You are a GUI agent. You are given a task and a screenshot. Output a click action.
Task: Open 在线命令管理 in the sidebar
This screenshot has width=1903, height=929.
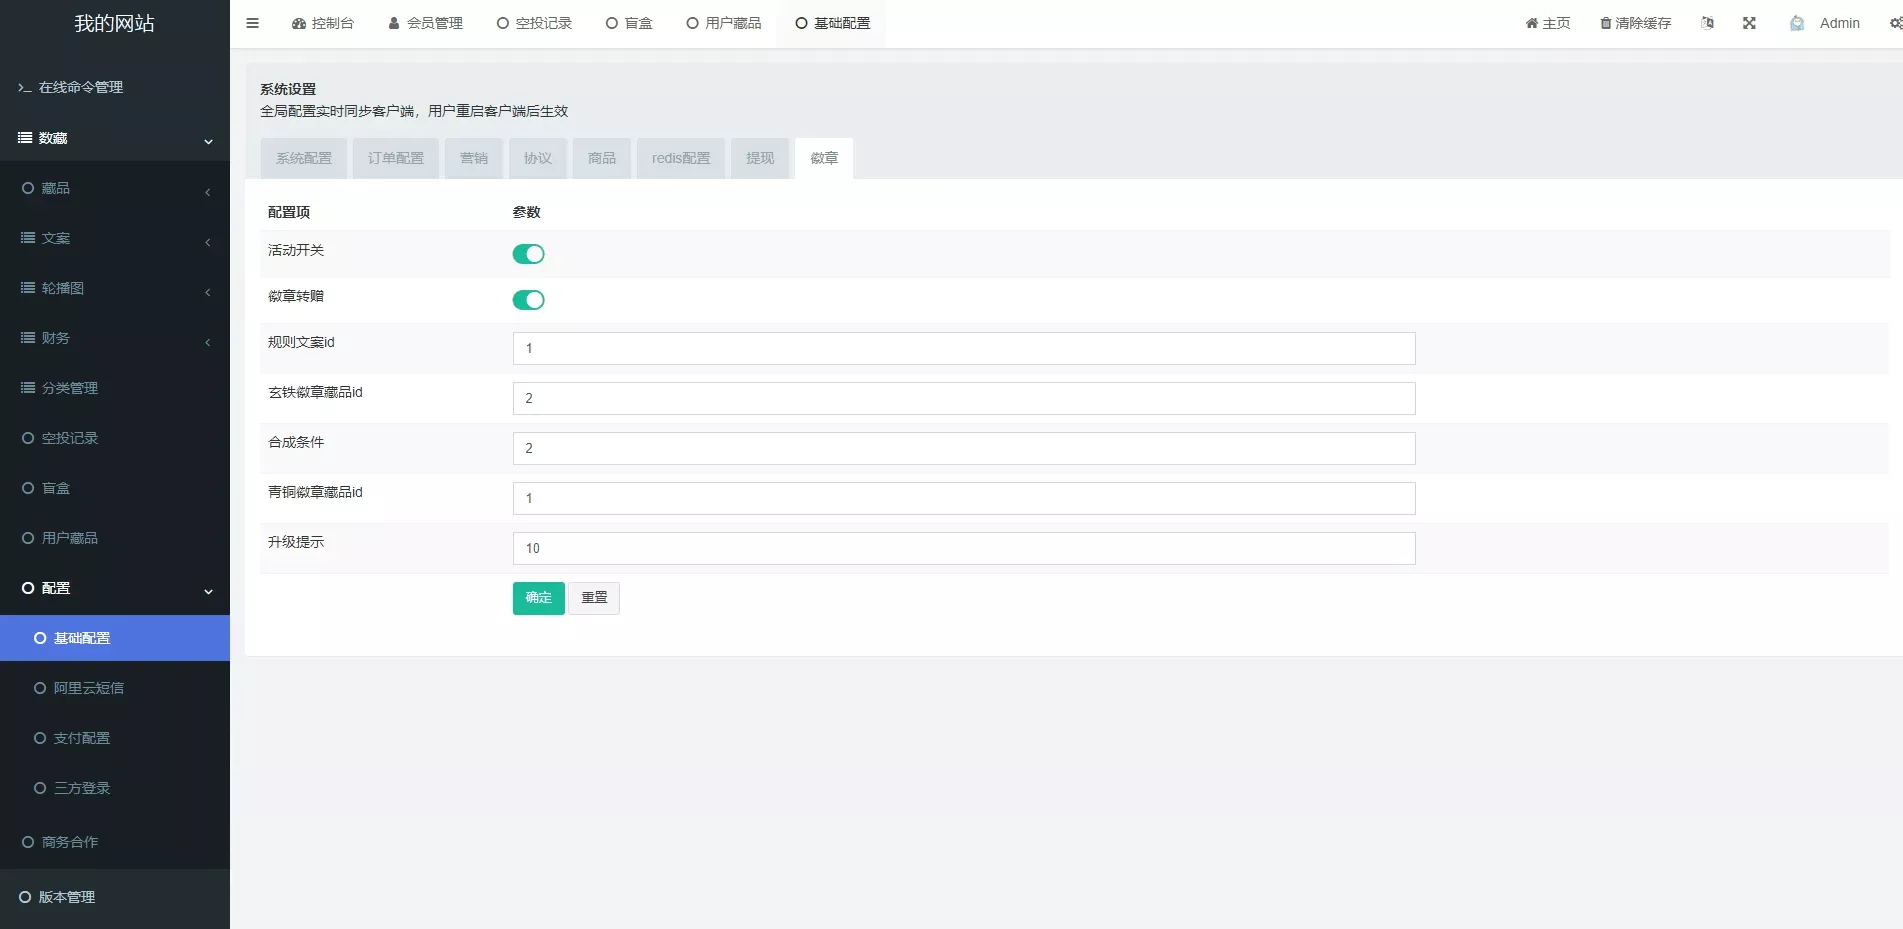[80, 87]
